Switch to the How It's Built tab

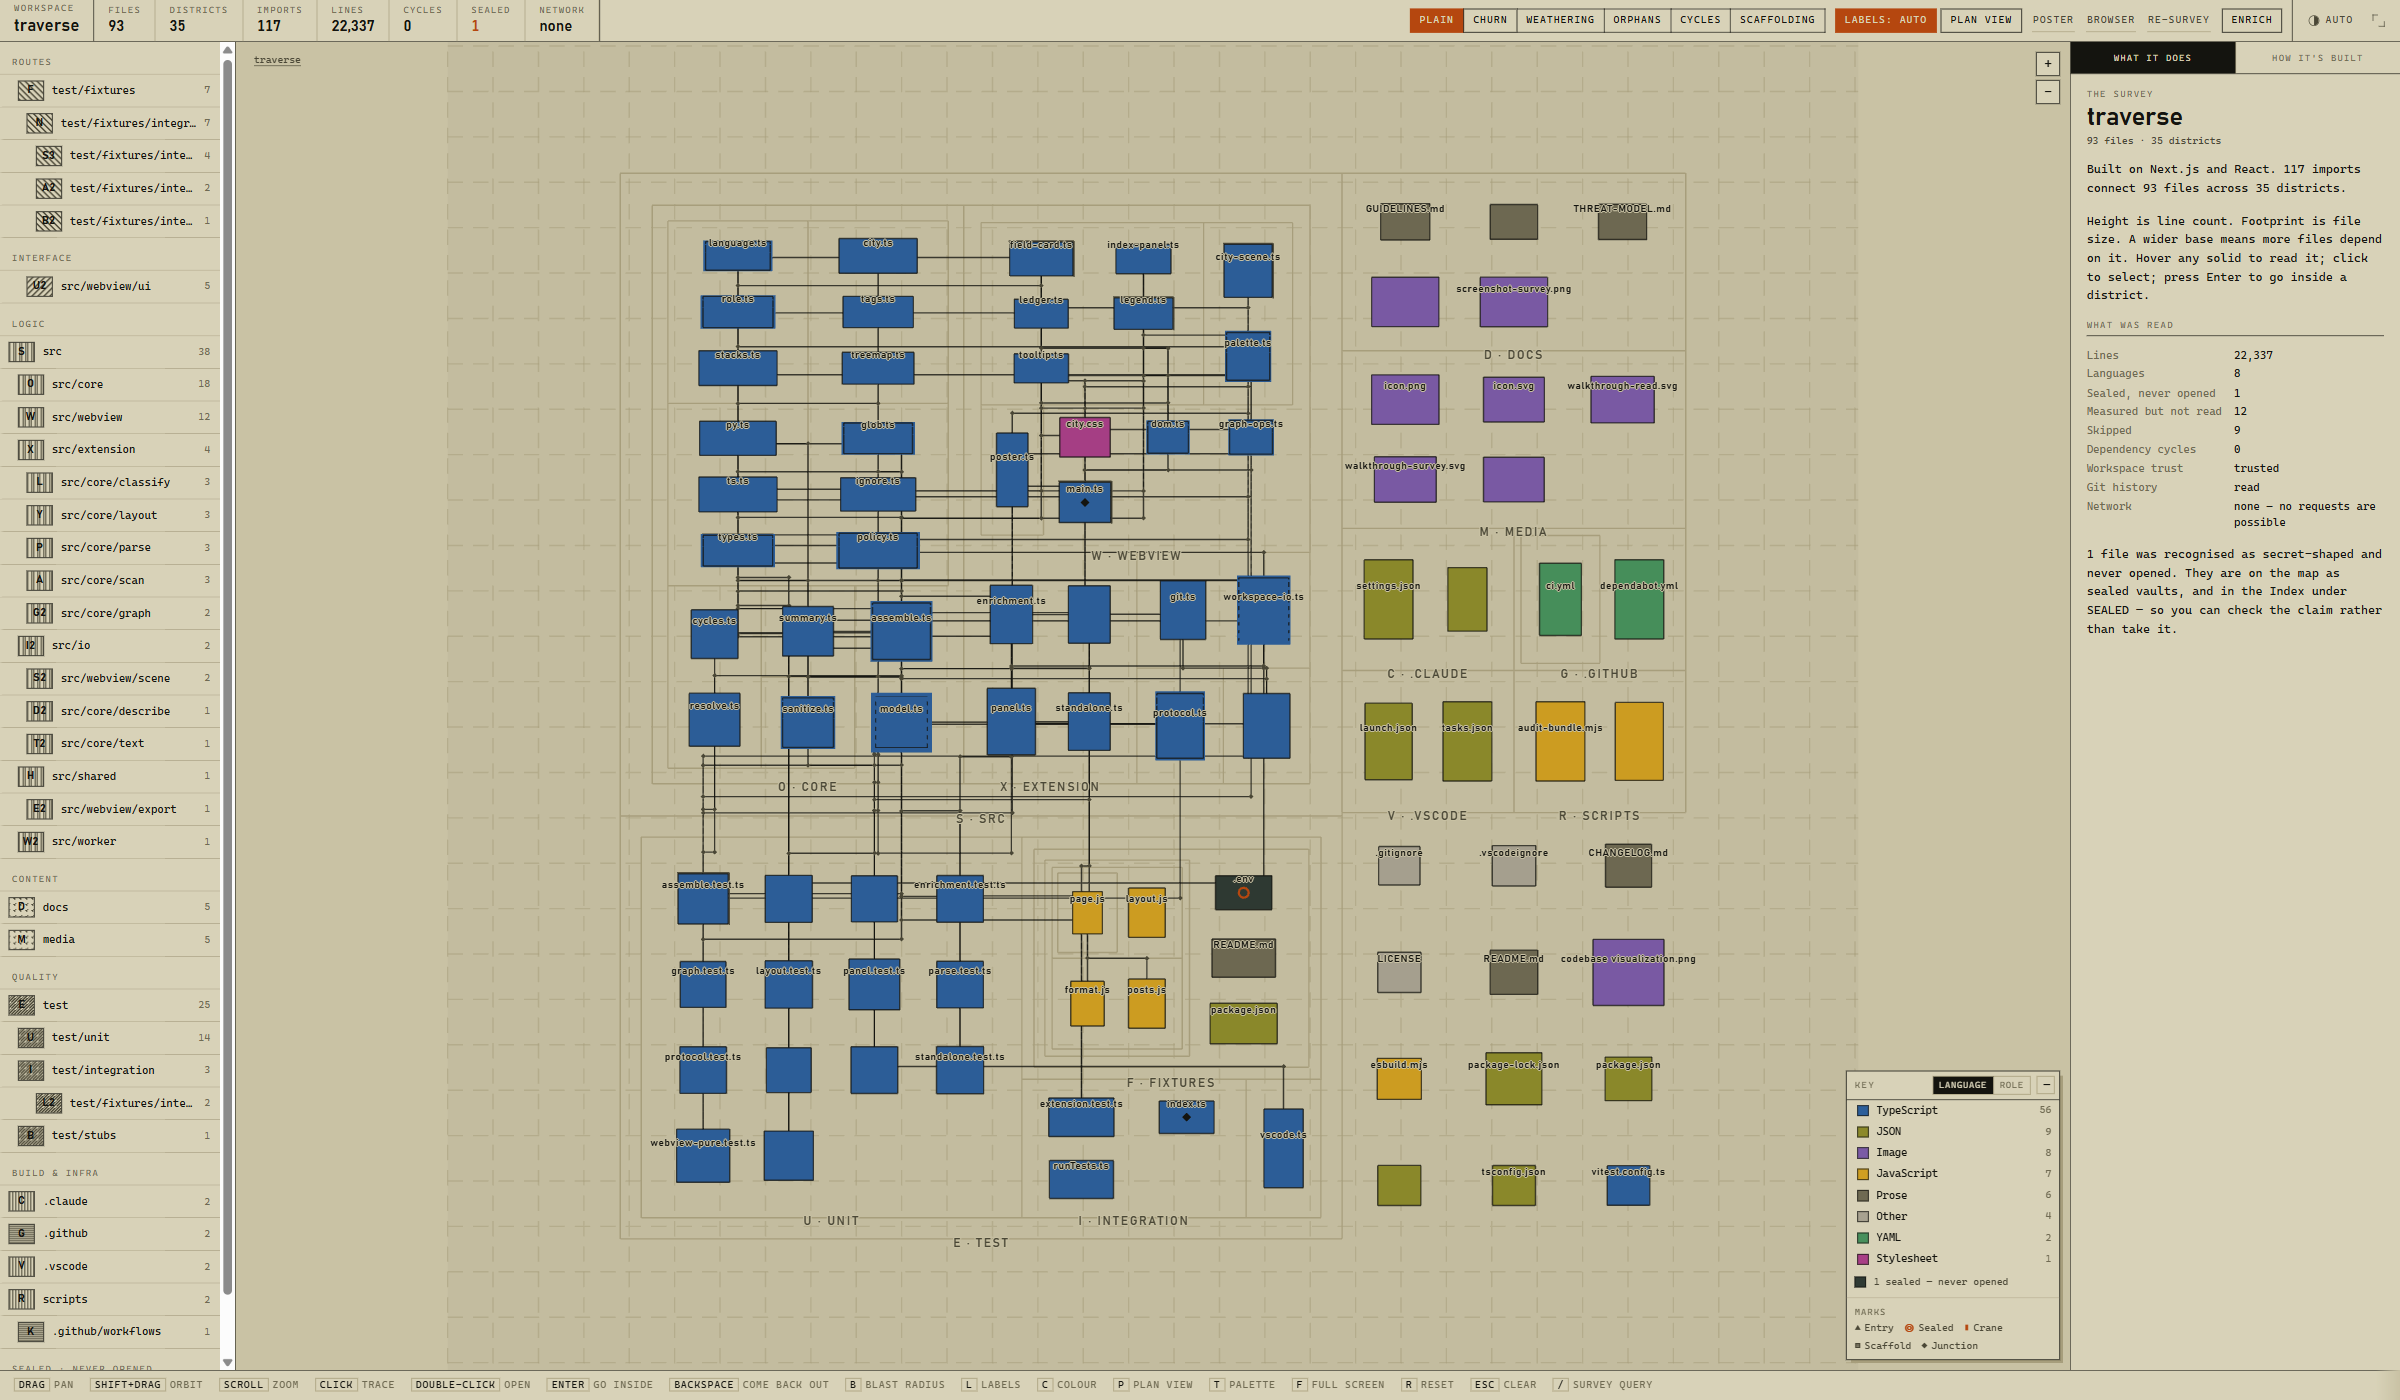[x=2317, y=58]
